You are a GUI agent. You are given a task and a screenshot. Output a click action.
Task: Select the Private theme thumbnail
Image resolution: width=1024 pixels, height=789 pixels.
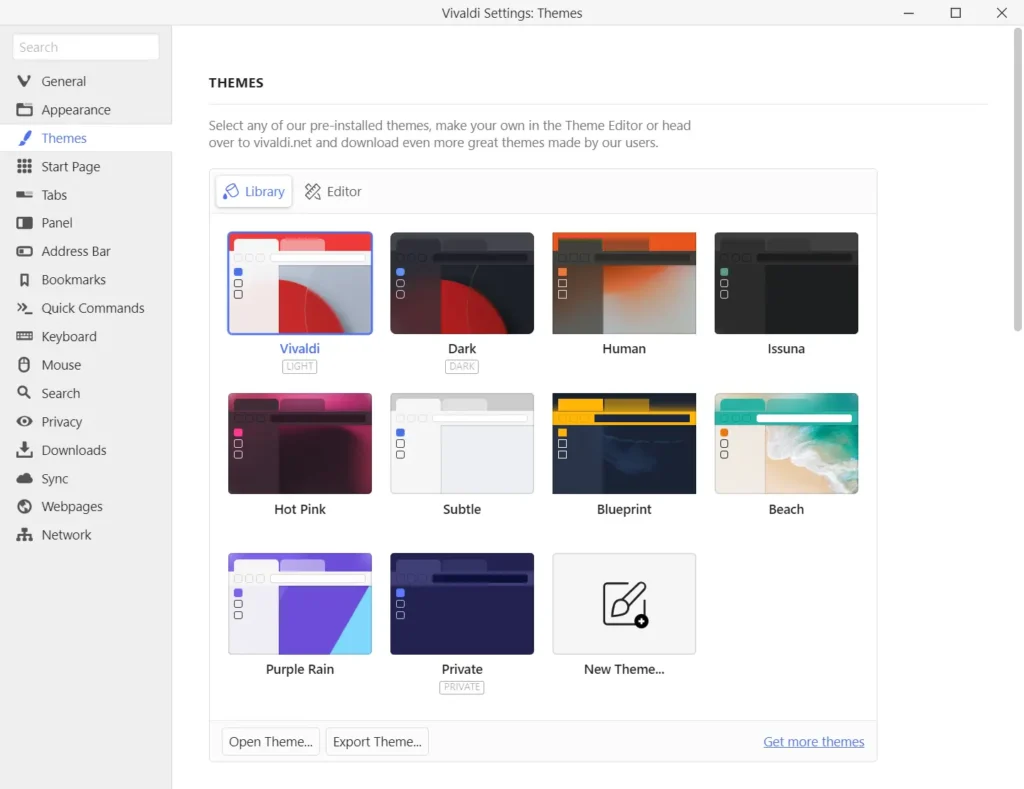(x=462, y=604)
